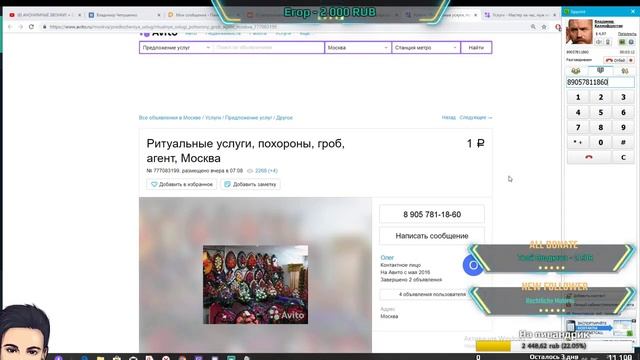Click "Добавить в избранное" button
The width and height of the screenshot is (640, 360).
(x=182, y=184)
